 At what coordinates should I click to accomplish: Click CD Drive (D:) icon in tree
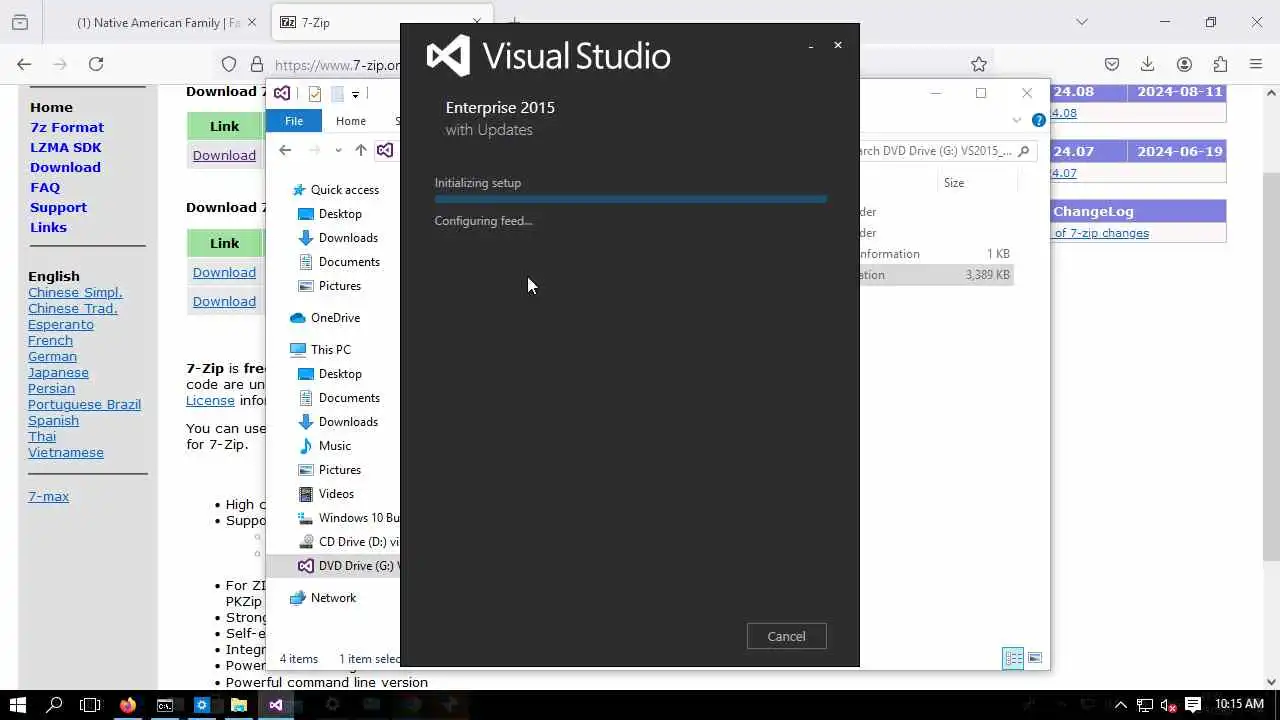tap(306, 542)
